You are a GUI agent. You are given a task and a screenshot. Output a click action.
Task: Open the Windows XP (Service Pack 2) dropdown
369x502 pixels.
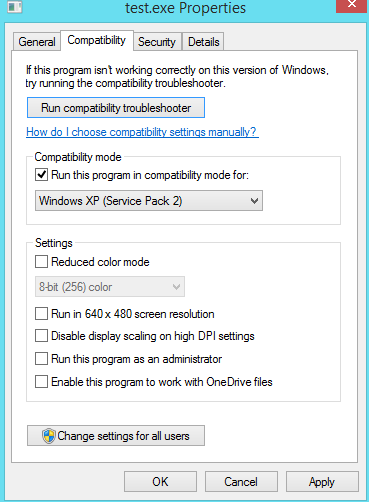point(149,201)
